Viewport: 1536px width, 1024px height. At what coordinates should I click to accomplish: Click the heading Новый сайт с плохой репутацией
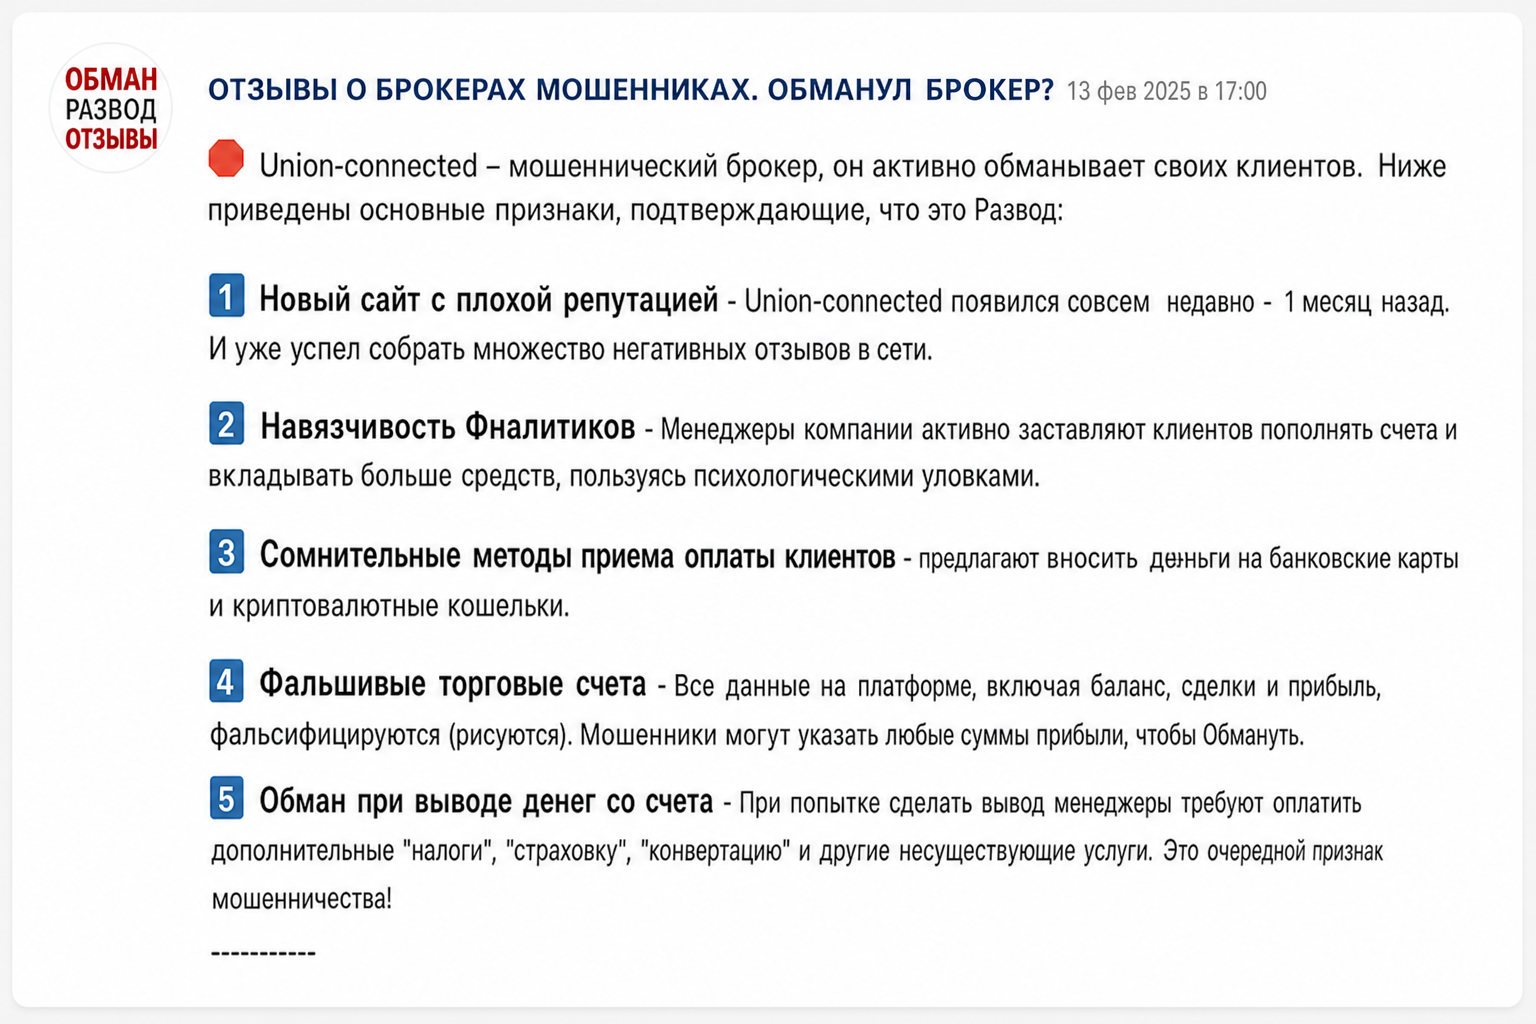click(489, 299)
